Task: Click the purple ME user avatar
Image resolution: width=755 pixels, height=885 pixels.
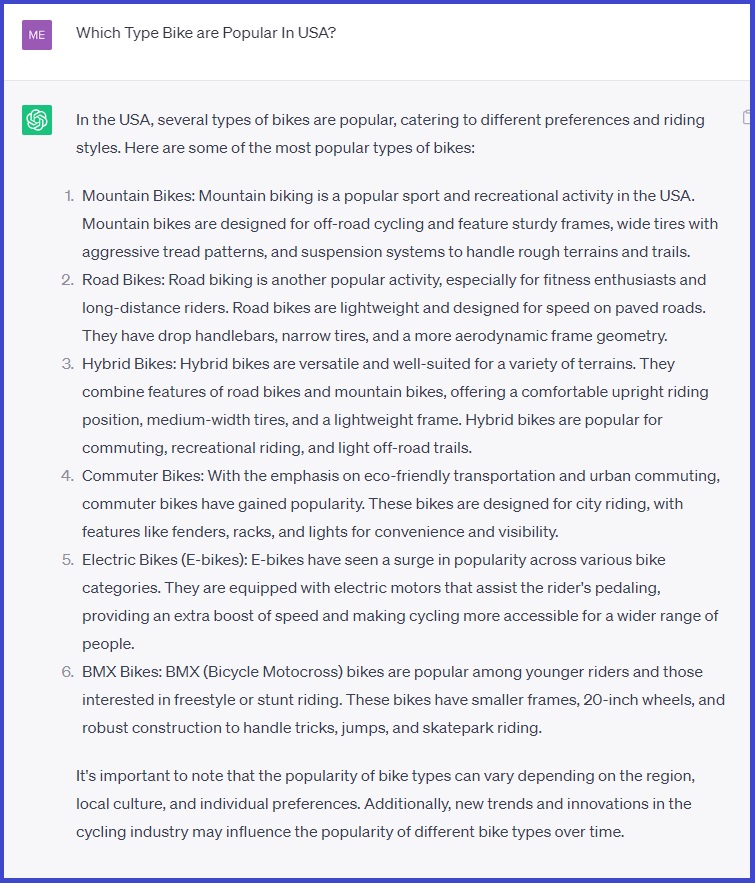Action: pos(37,34)
